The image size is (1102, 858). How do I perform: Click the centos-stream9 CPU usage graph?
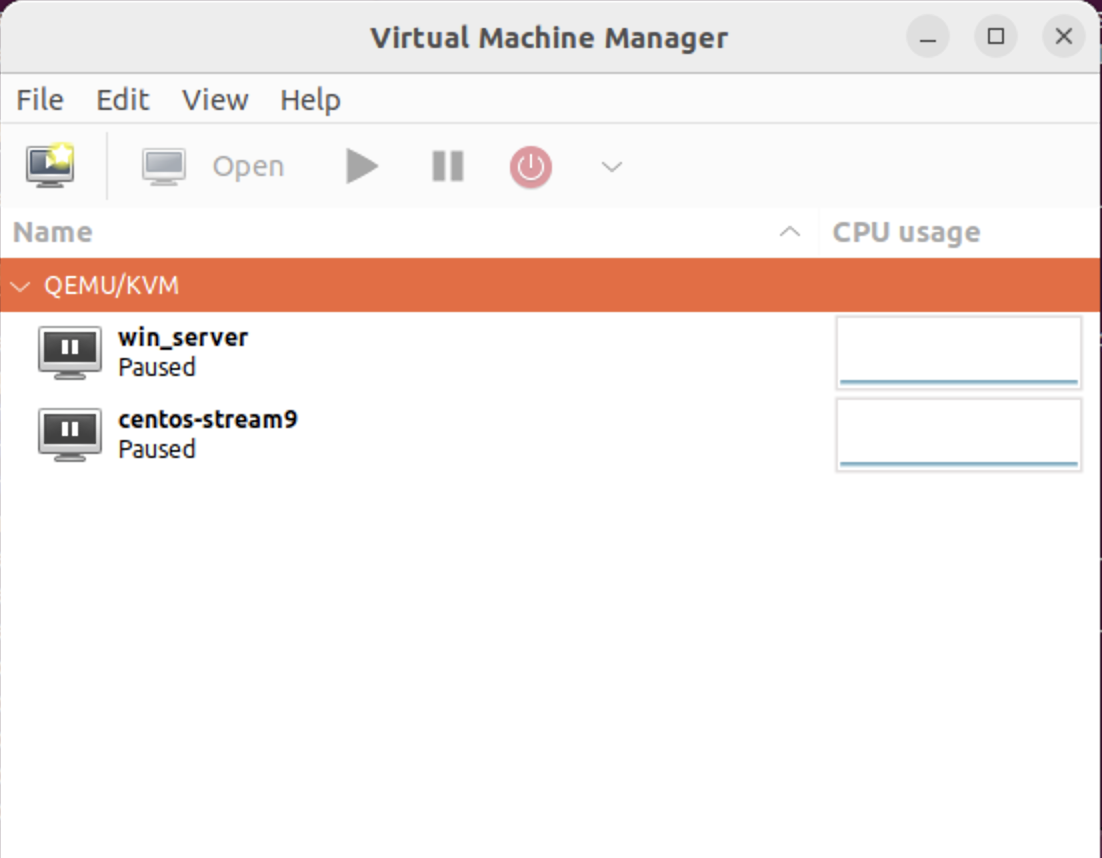[959, 435]
